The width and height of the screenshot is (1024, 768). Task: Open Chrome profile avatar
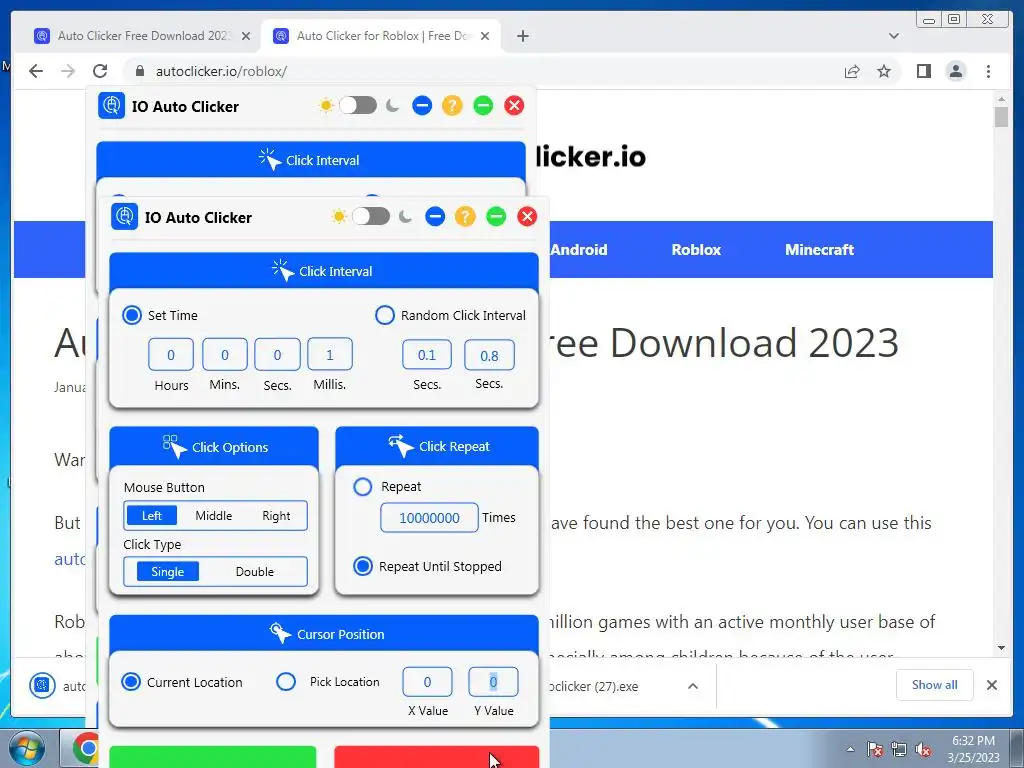[x=956, y=71]
